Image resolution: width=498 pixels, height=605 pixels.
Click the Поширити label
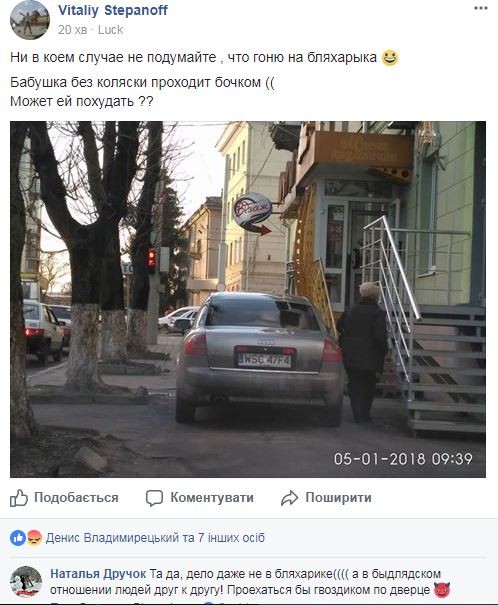click(338, 498)
